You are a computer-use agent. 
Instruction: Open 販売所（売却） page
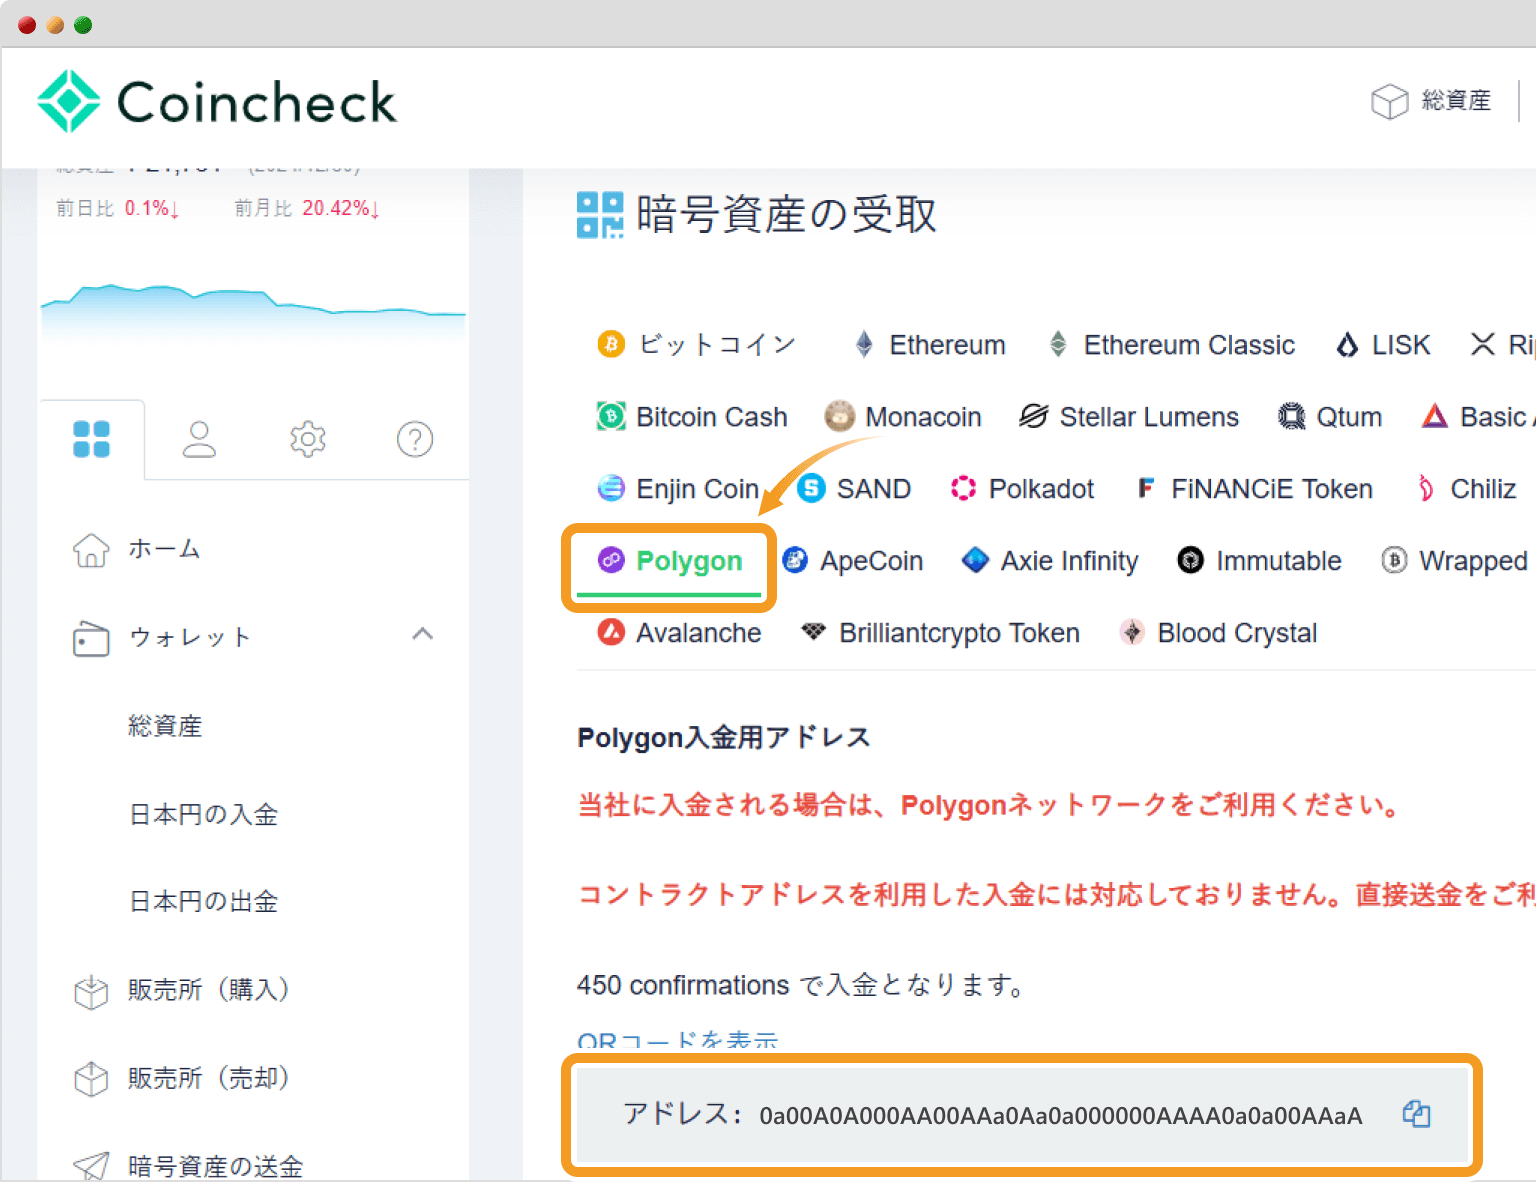coord(209,1078)
